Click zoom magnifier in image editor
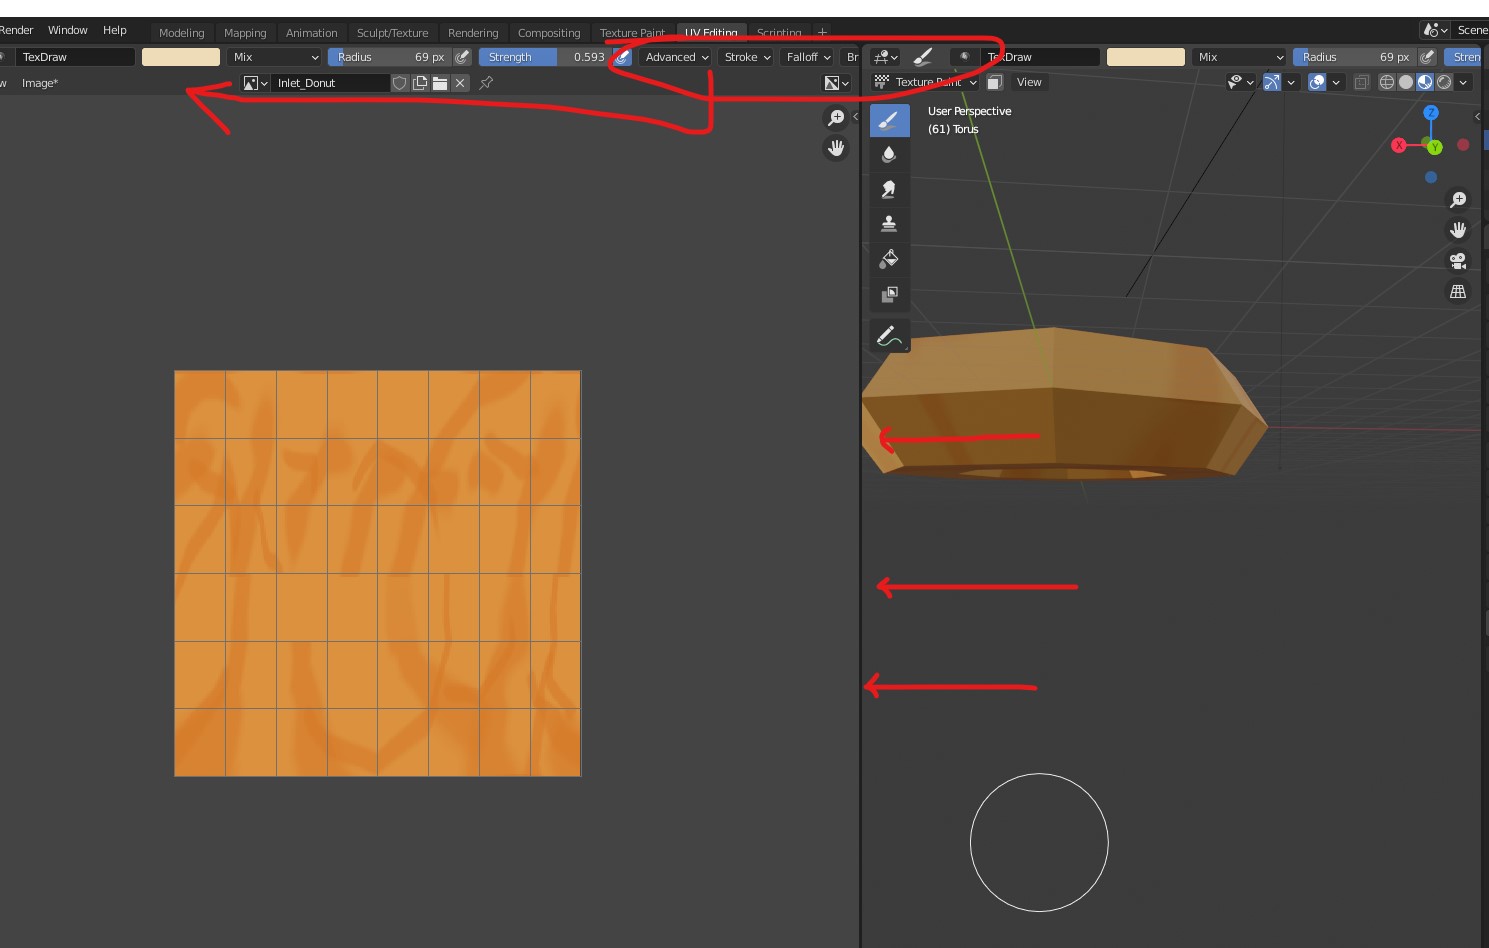Screen dimensions: 1489x948 [836, 118]
